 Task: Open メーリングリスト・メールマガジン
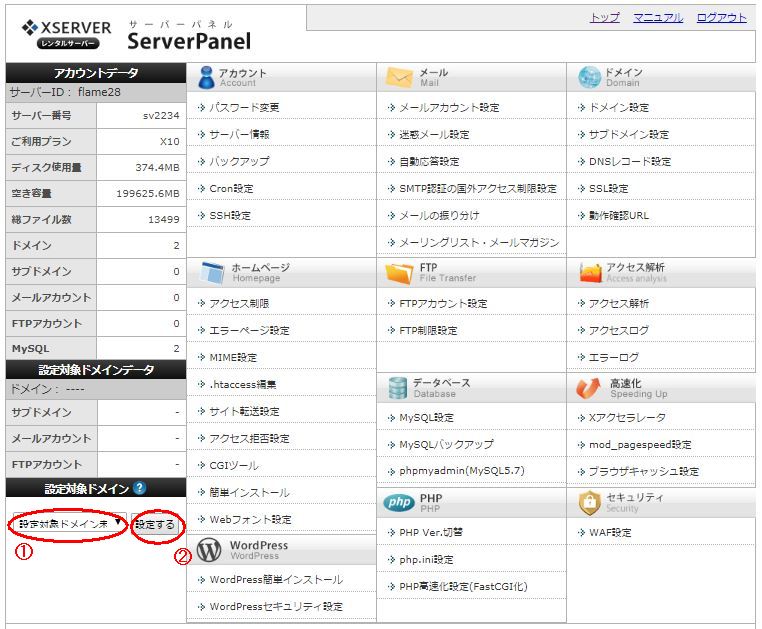479,242
